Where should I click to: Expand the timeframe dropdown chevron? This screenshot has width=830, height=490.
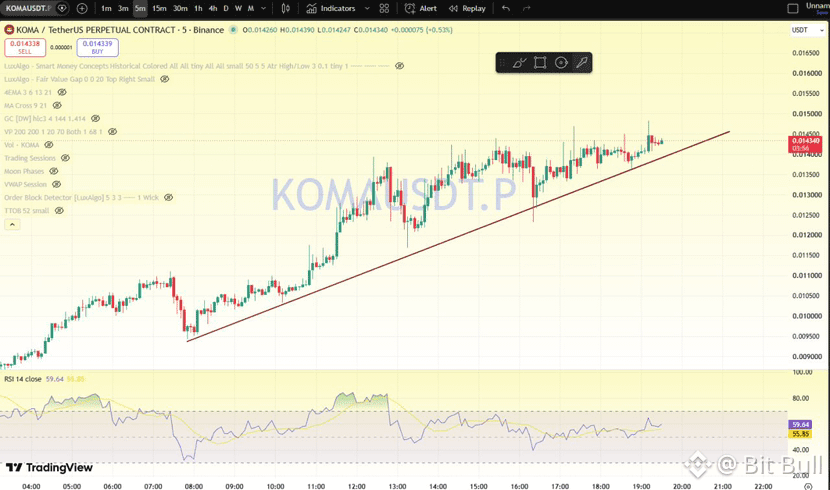264,8
